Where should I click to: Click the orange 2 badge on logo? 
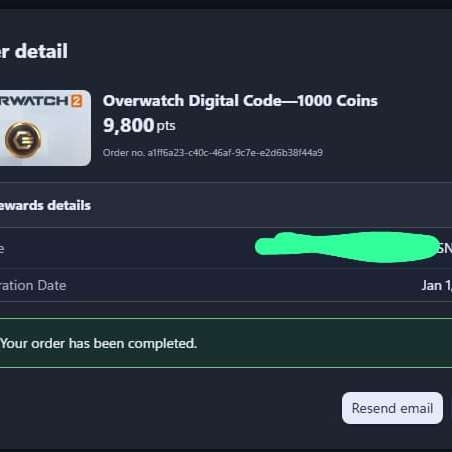pyautogui.click(x=76, y=101)
